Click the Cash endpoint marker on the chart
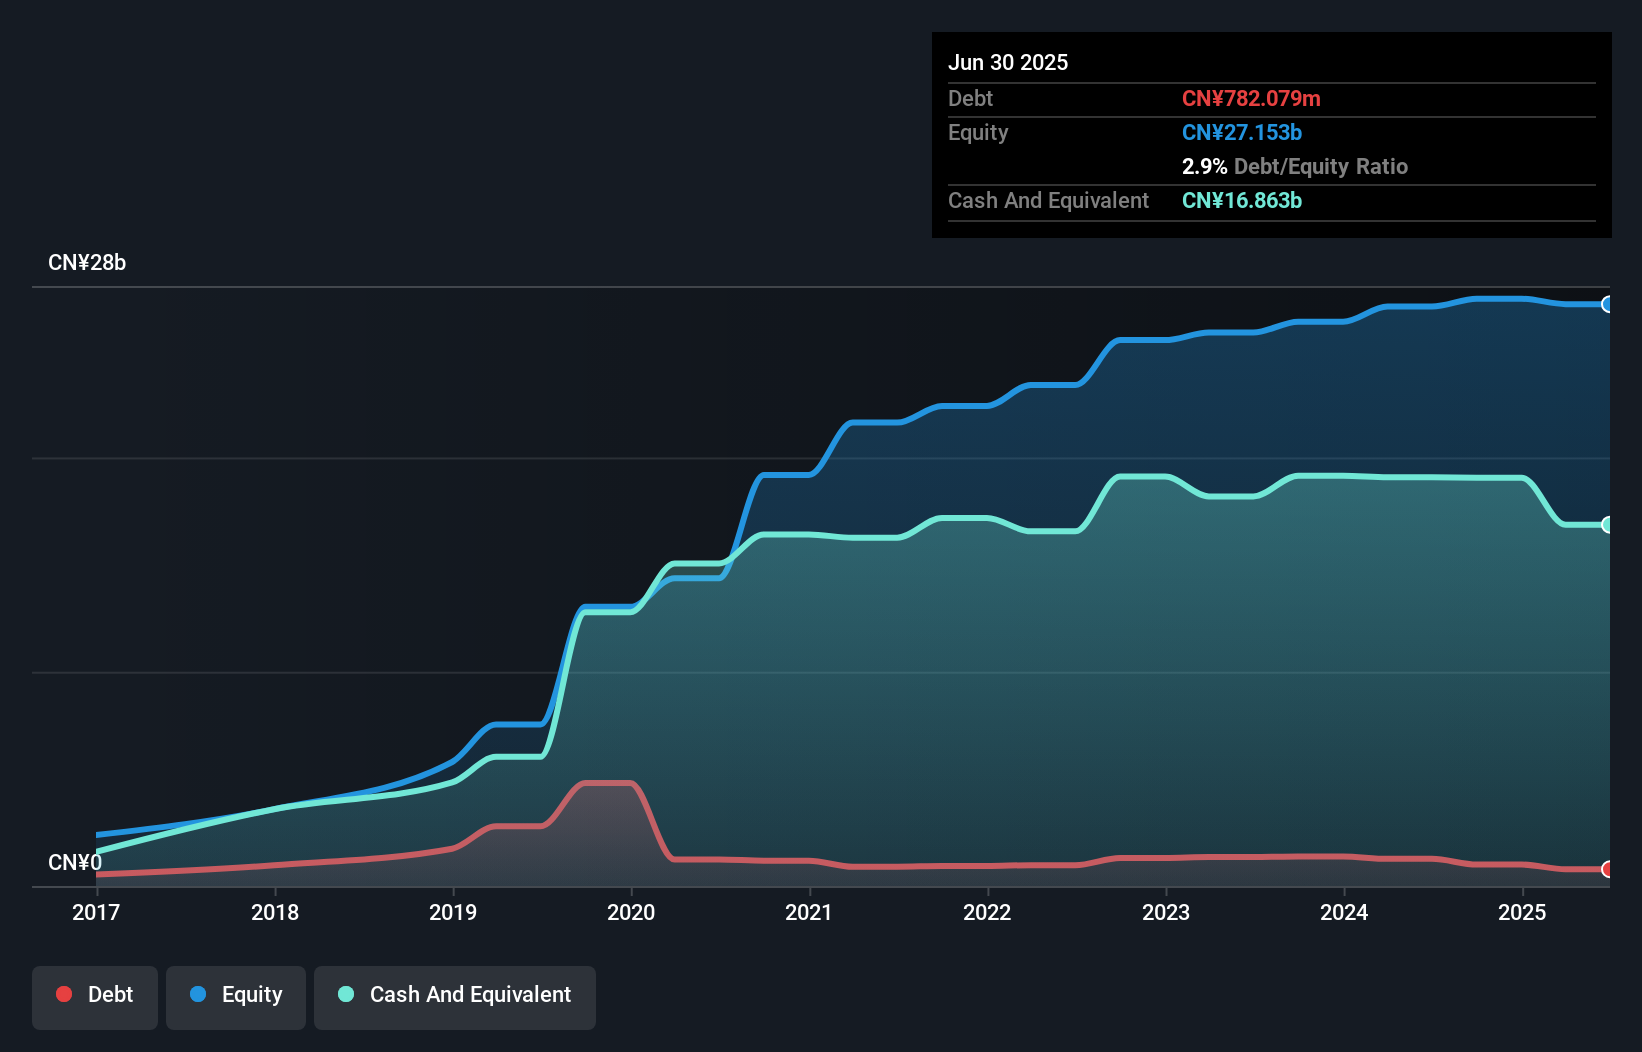 click(x=1608, y=524)
